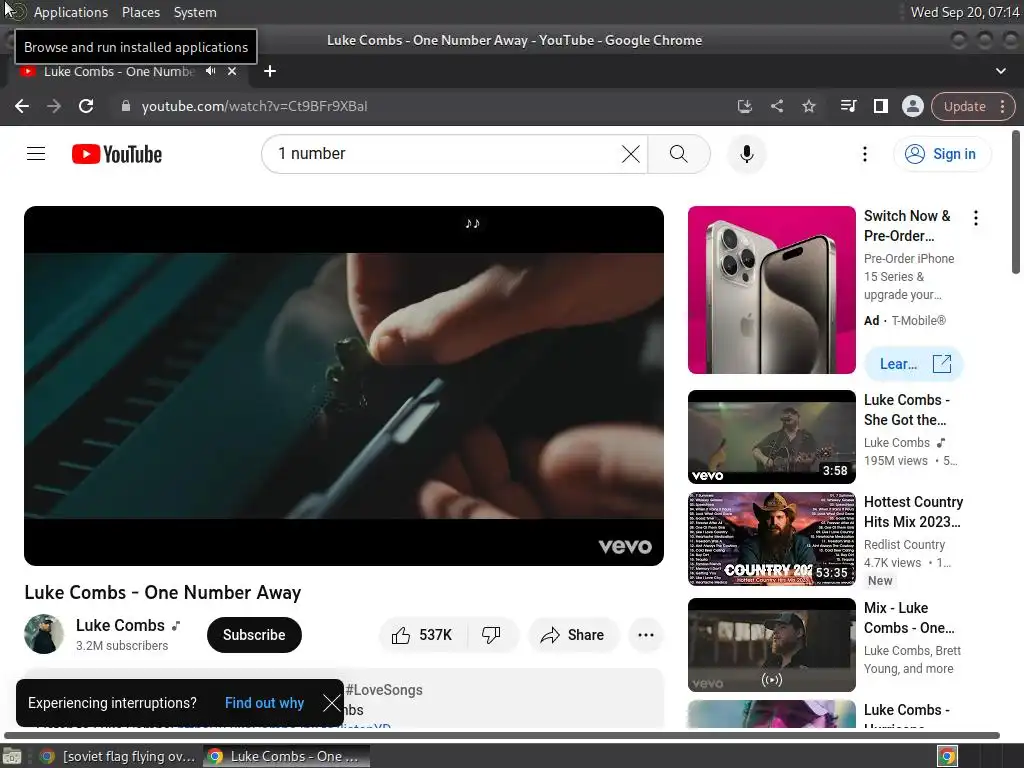Go back with the browser back arrow

click(22, 106)
